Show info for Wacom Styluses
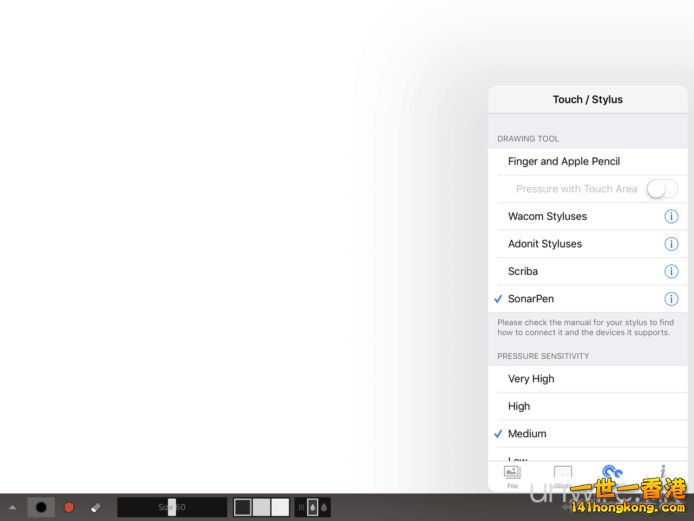 671,216
